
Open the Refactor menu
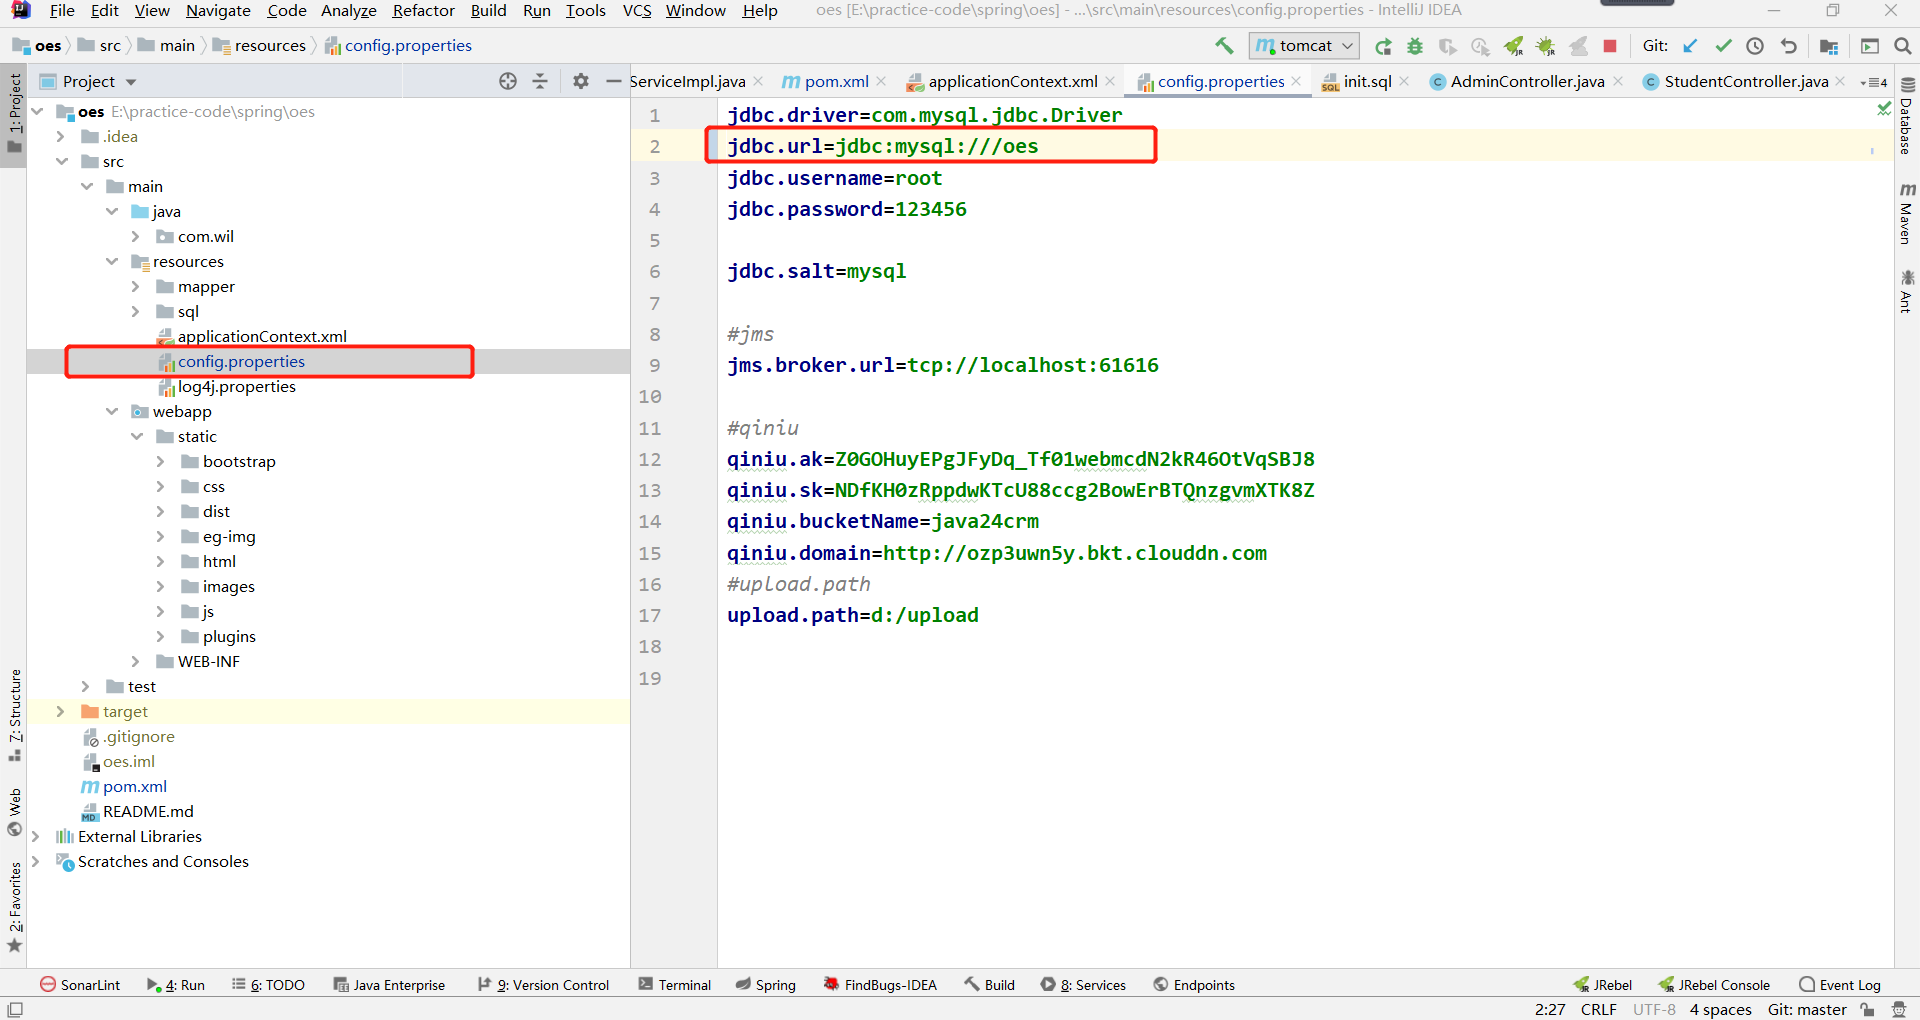423,11
